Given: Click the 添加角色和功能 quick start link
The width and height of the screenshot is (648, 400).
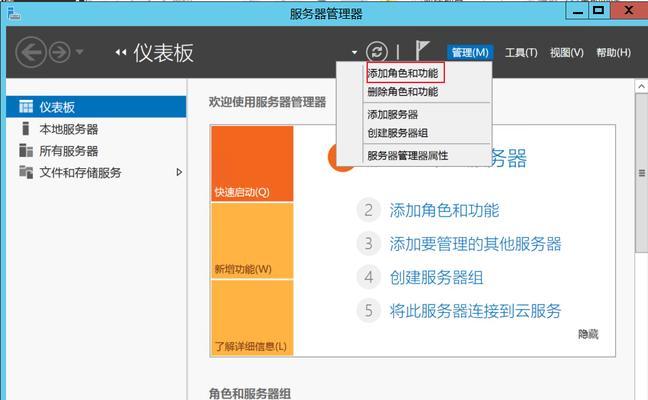Looking at the screenshot, I should 444,211.
